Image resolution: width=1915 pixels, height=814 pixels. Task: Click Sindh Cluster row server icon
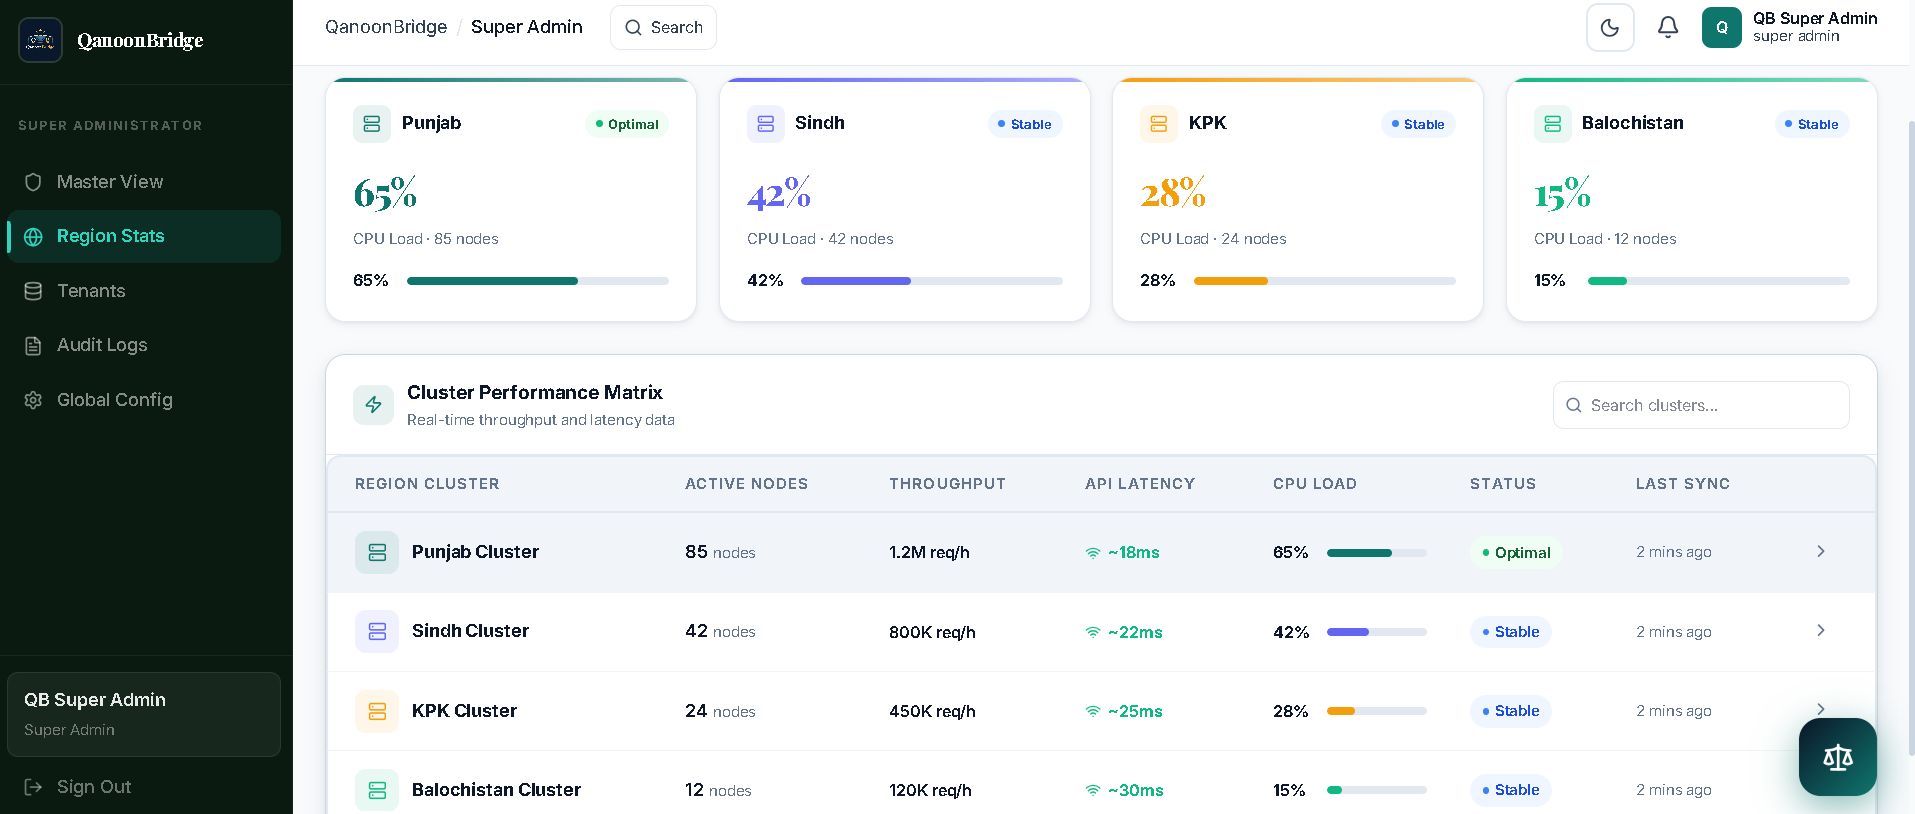coord(377,632)
